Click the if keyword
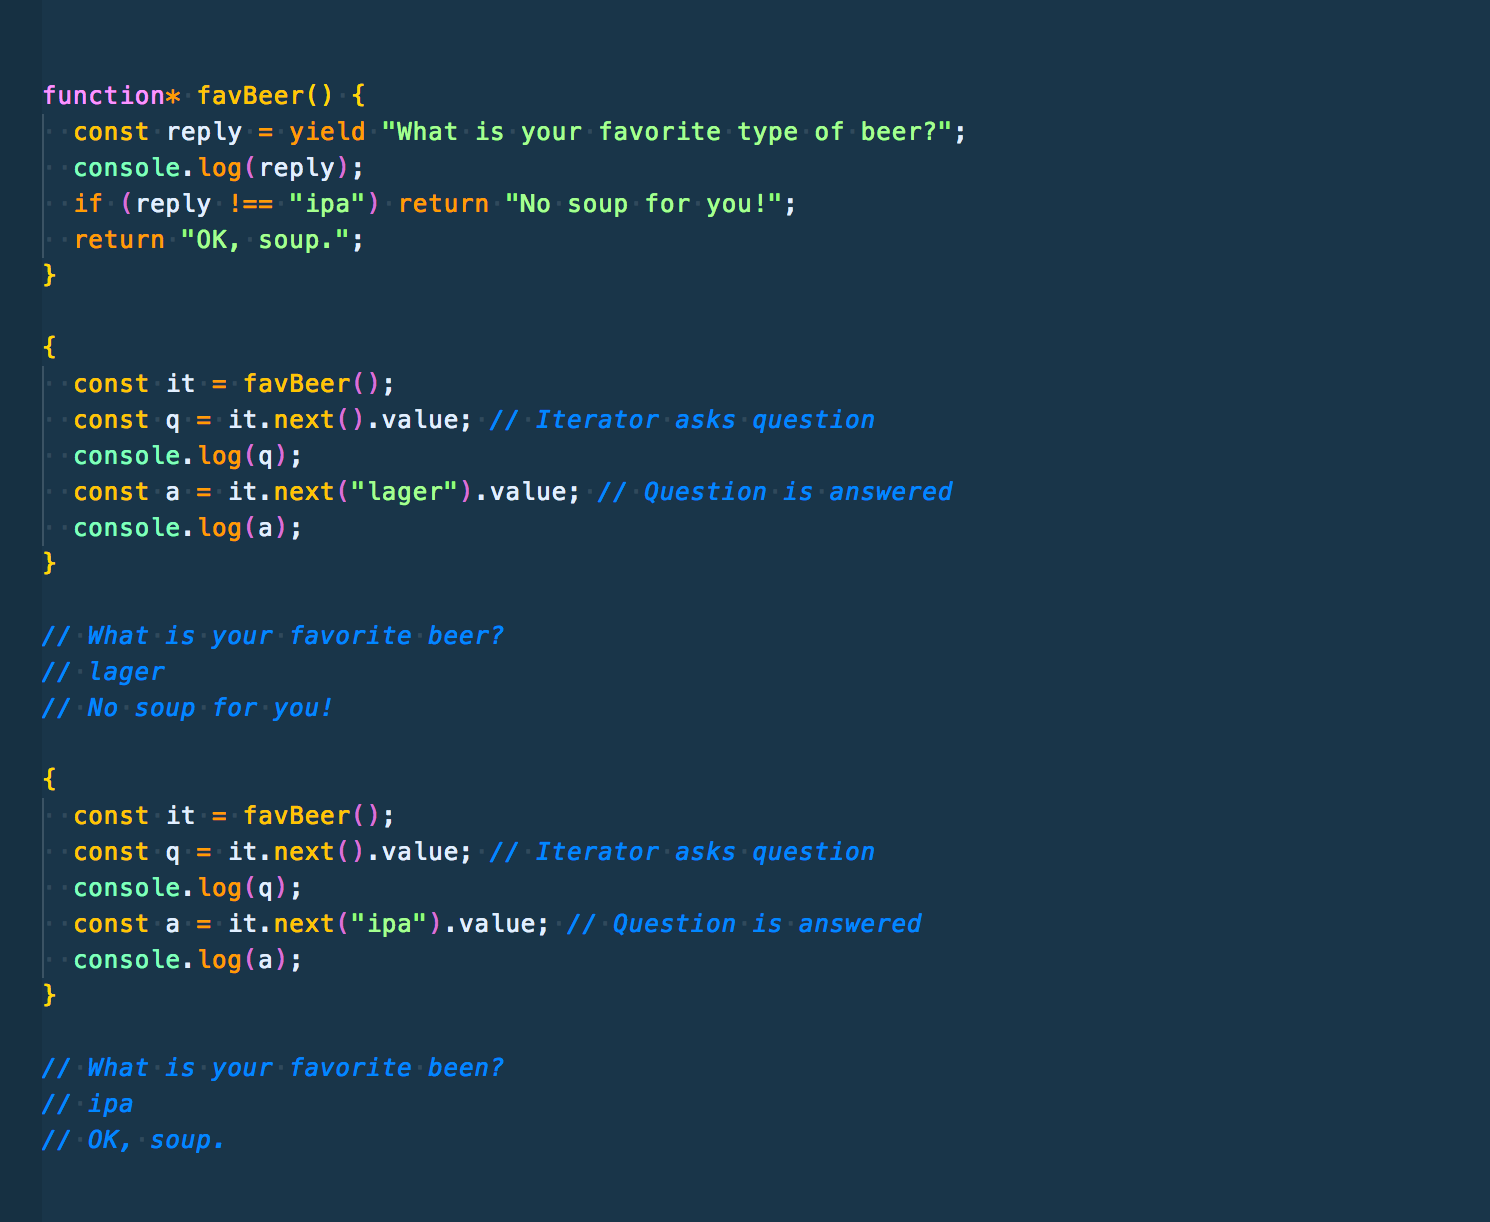The height and width of the screenshot is (1222, 1490). click(88, 204)
